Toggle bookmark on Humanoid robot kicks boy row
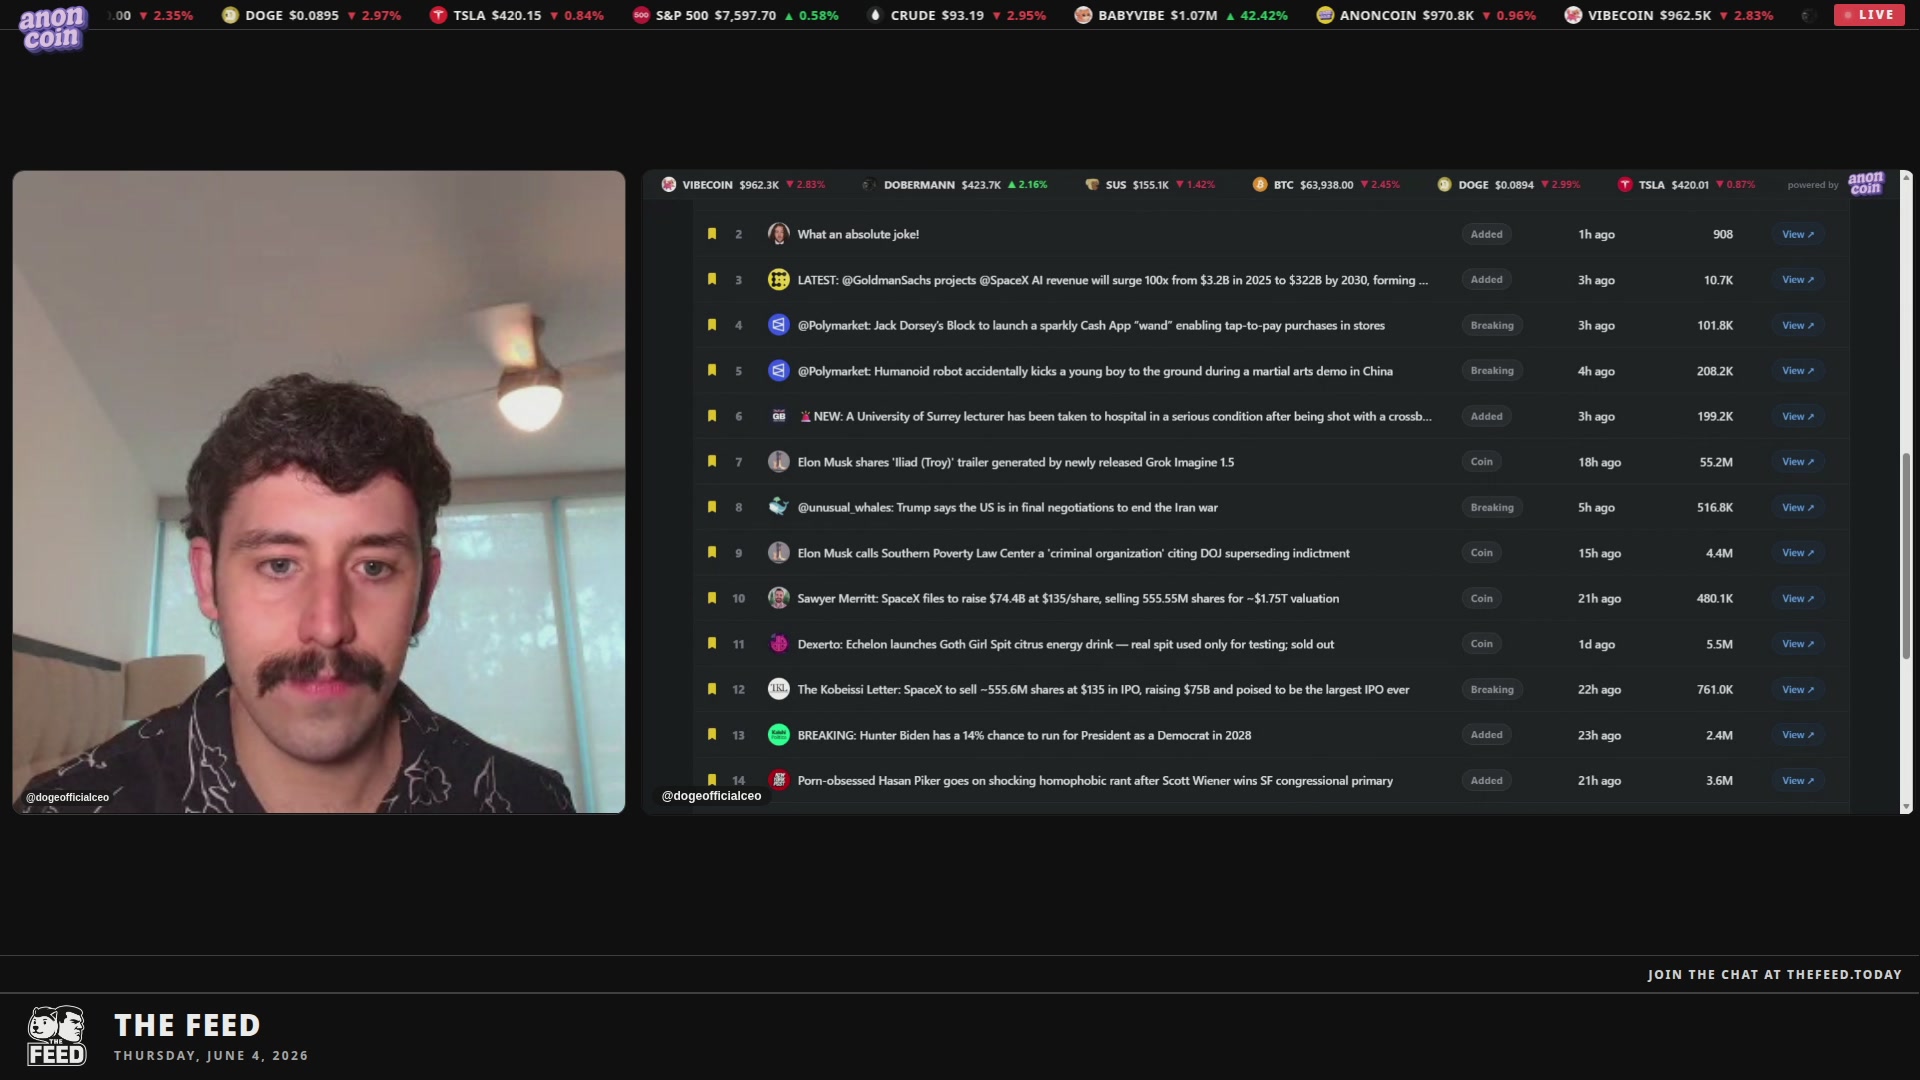The height and width of the screenshot is (1080, 1920). (712, 371)
